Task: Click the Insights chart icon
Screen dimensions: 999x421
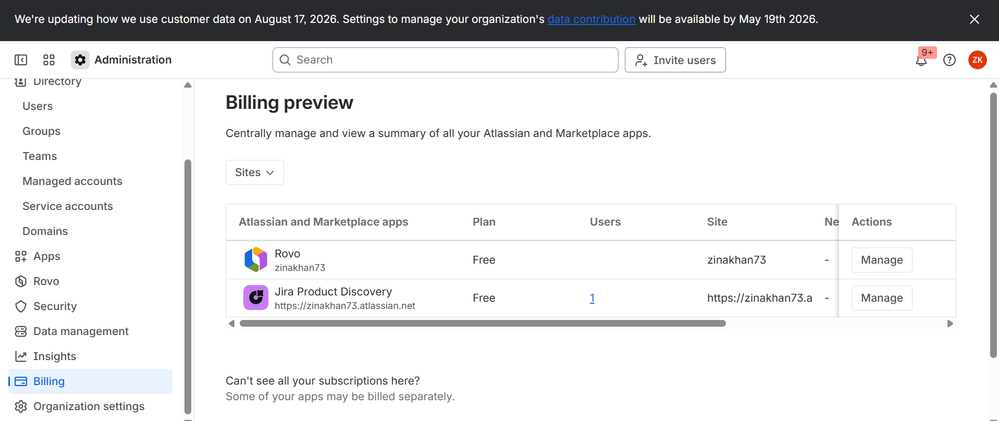Action: (x=21, y=356)
